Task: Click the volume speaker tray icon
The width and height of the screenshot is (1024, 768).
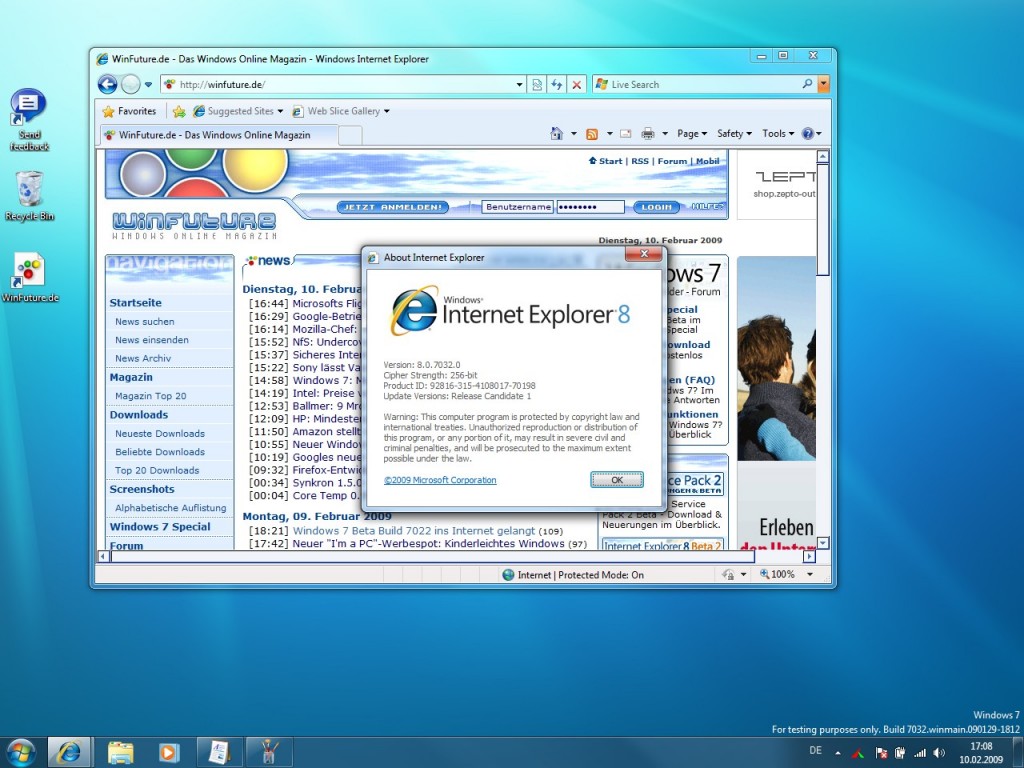Action: pos(939,753)
